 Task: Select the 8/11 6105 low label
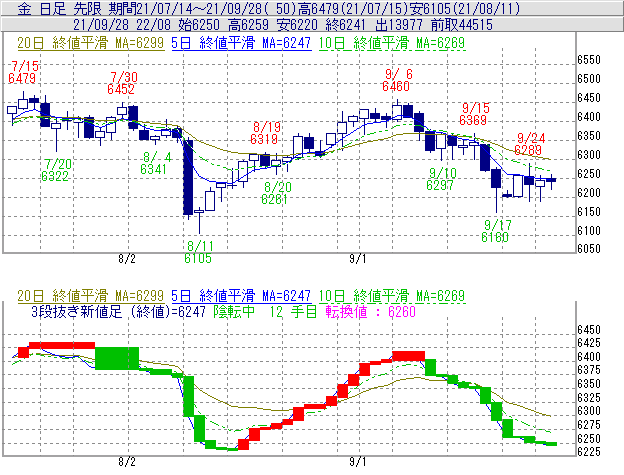[x=198, y=252]
